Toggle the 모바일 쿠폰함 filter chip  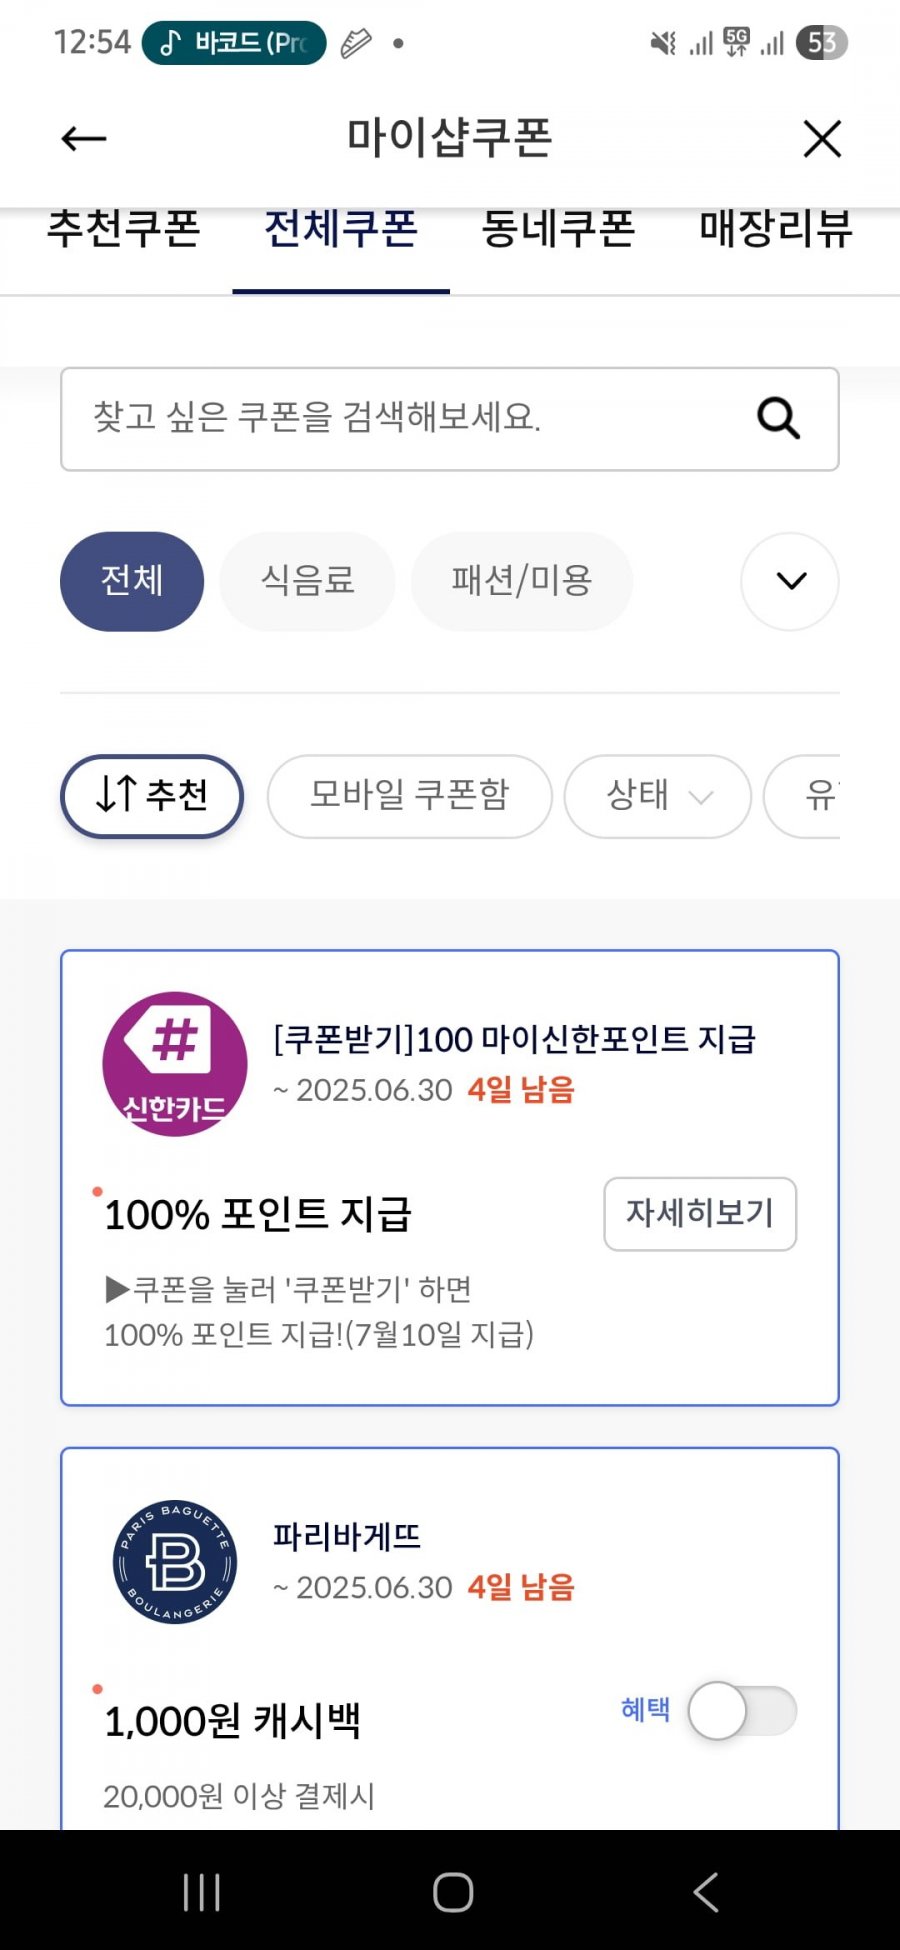[410, 796]
